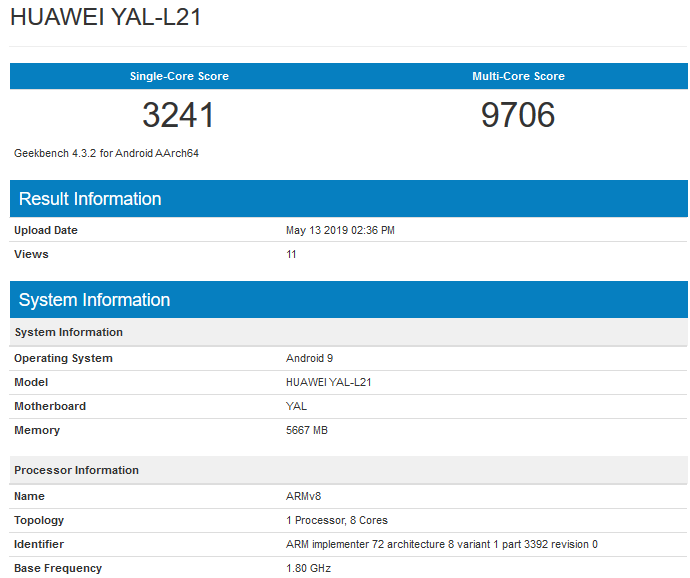Click the Model label

click(31, 382)
